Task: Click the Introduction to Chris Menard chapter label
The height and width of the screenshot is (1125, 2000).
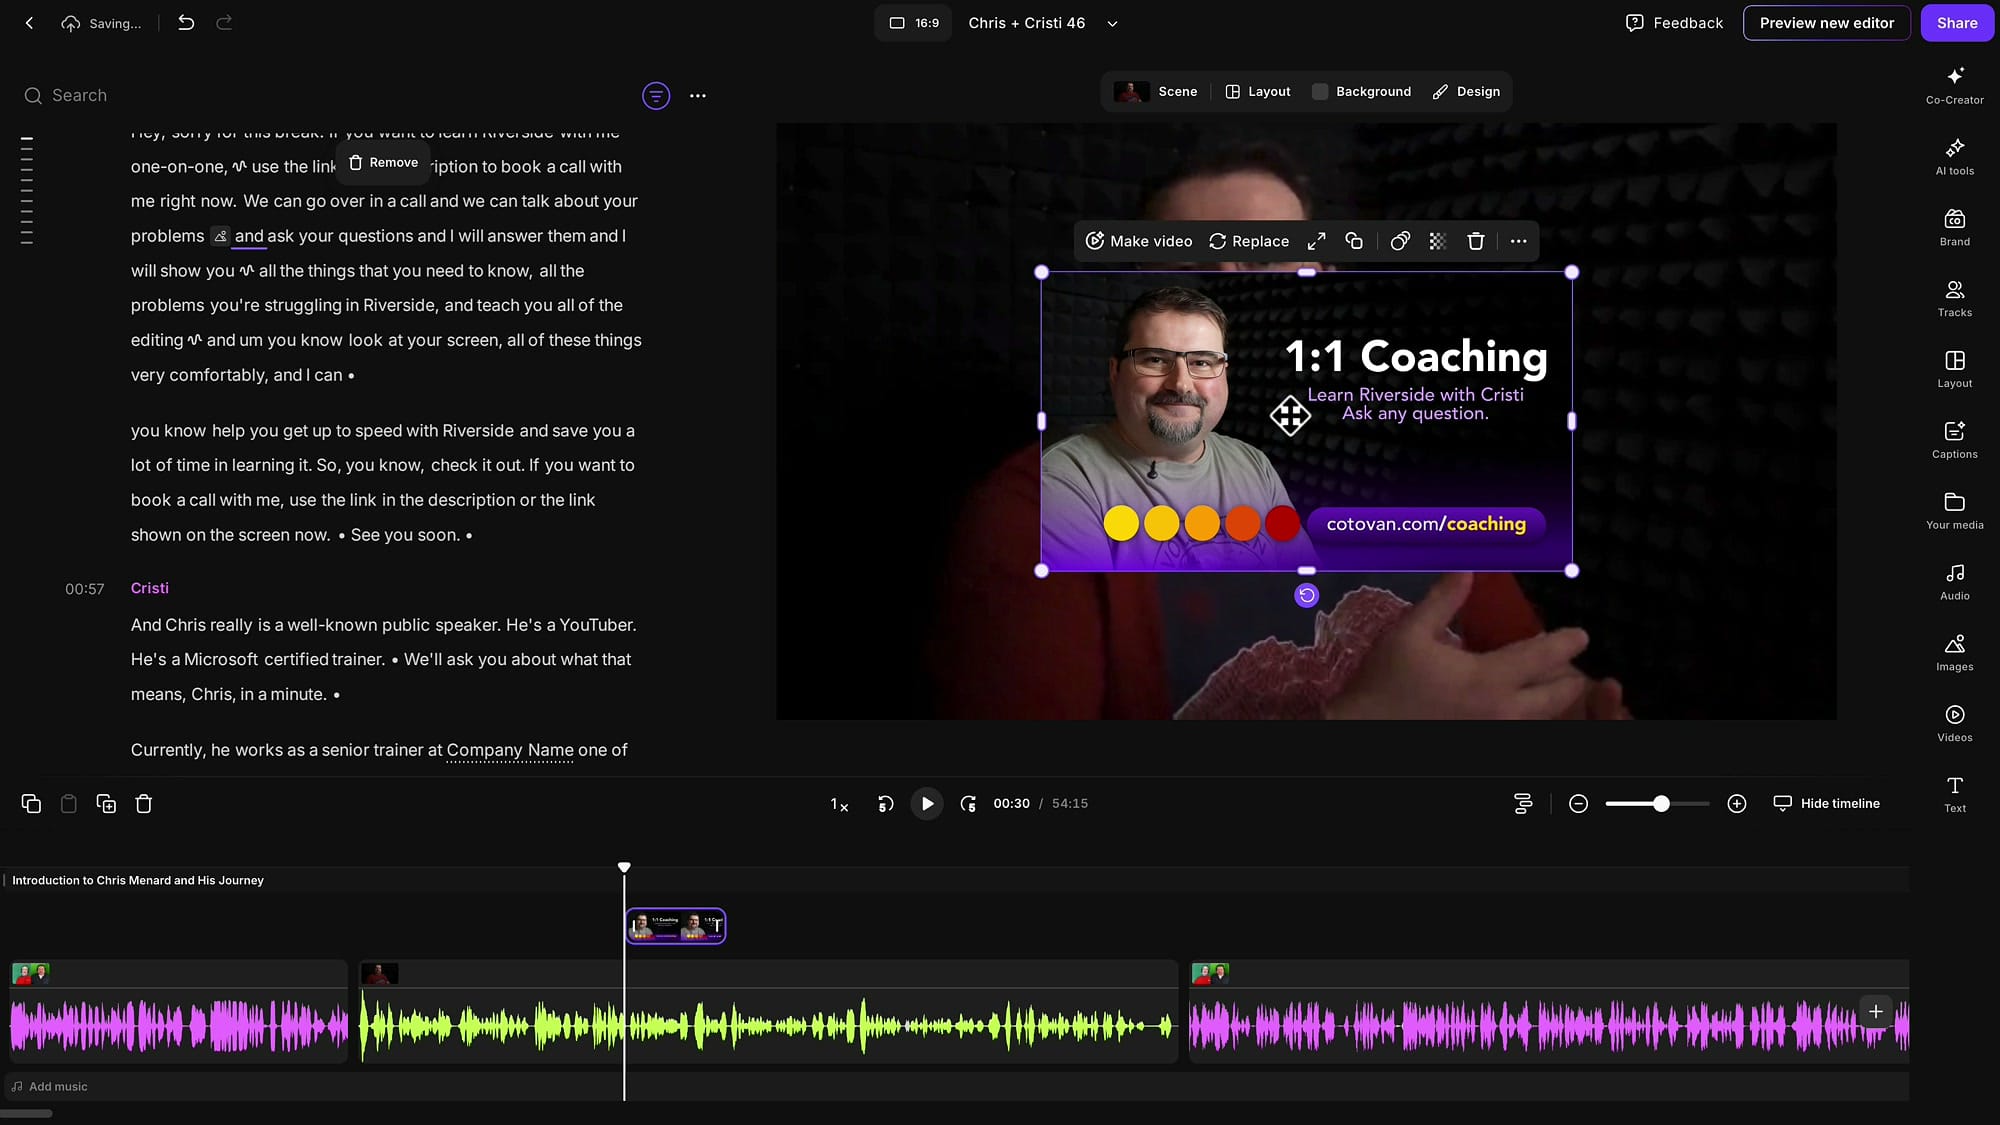Action: 138,881
